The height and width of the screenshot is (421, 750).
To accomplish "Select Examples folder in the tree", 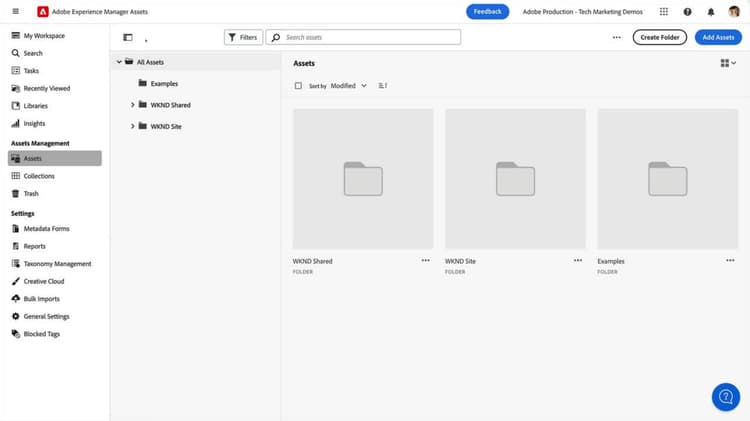I will tap(164, 84).
